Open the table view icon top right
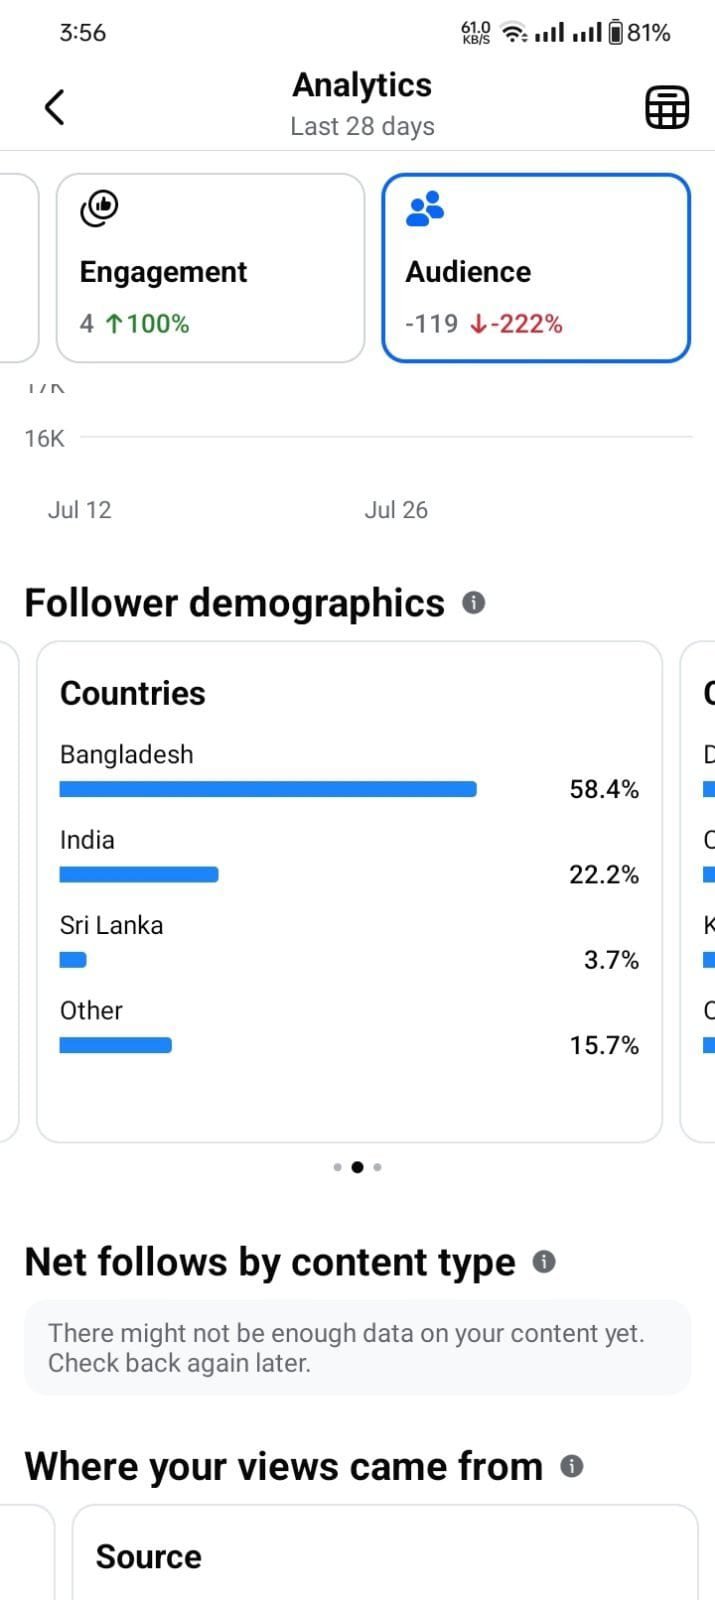 [667, 107]
